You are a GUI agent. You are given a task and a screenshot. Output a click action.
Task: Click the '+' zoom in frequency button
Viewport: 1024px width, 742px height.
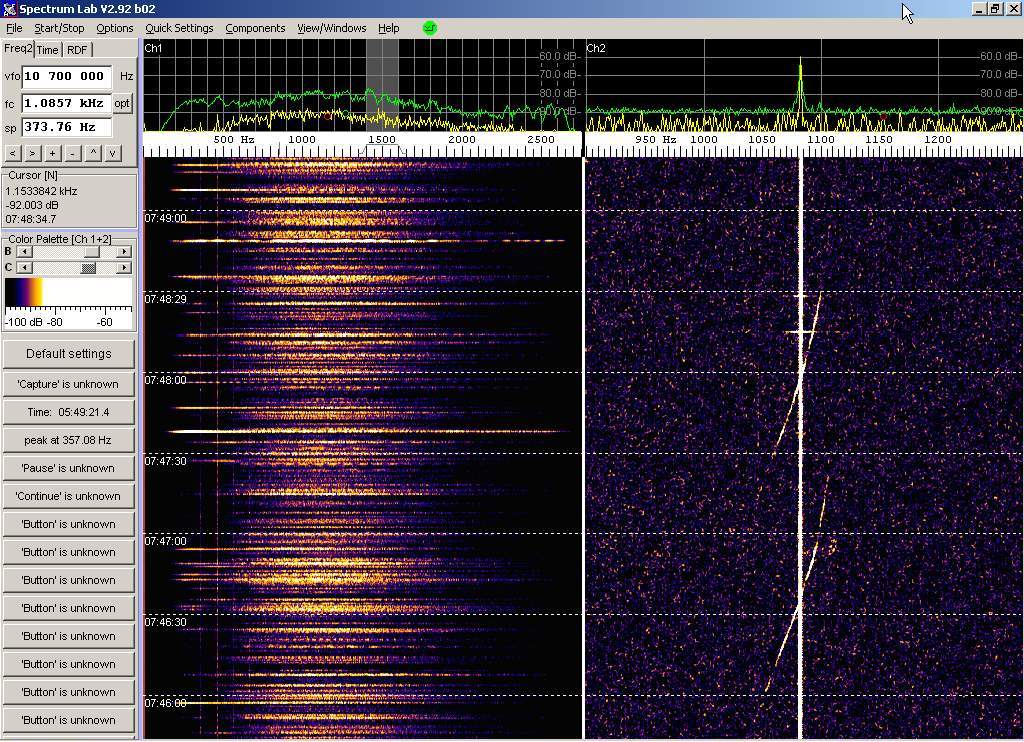click(x=52, y=153)
